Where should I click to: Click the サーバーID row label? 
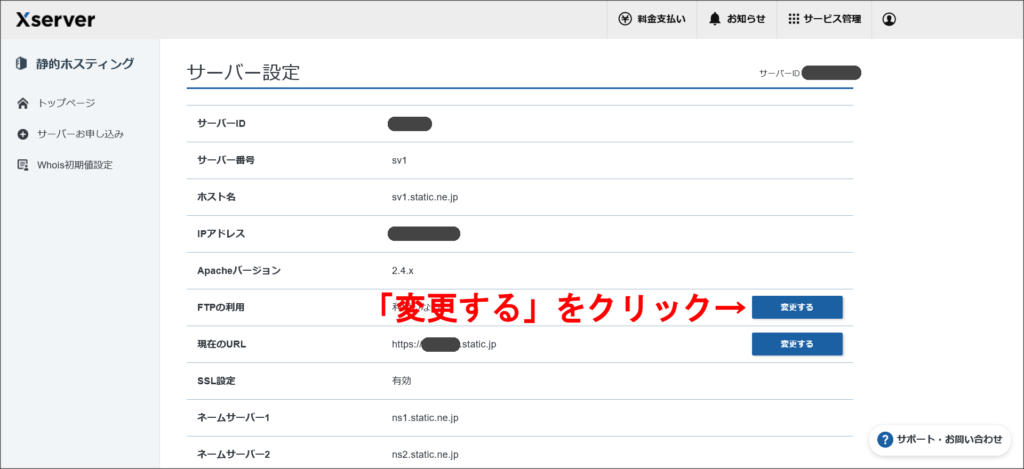(x=221, y=123)
